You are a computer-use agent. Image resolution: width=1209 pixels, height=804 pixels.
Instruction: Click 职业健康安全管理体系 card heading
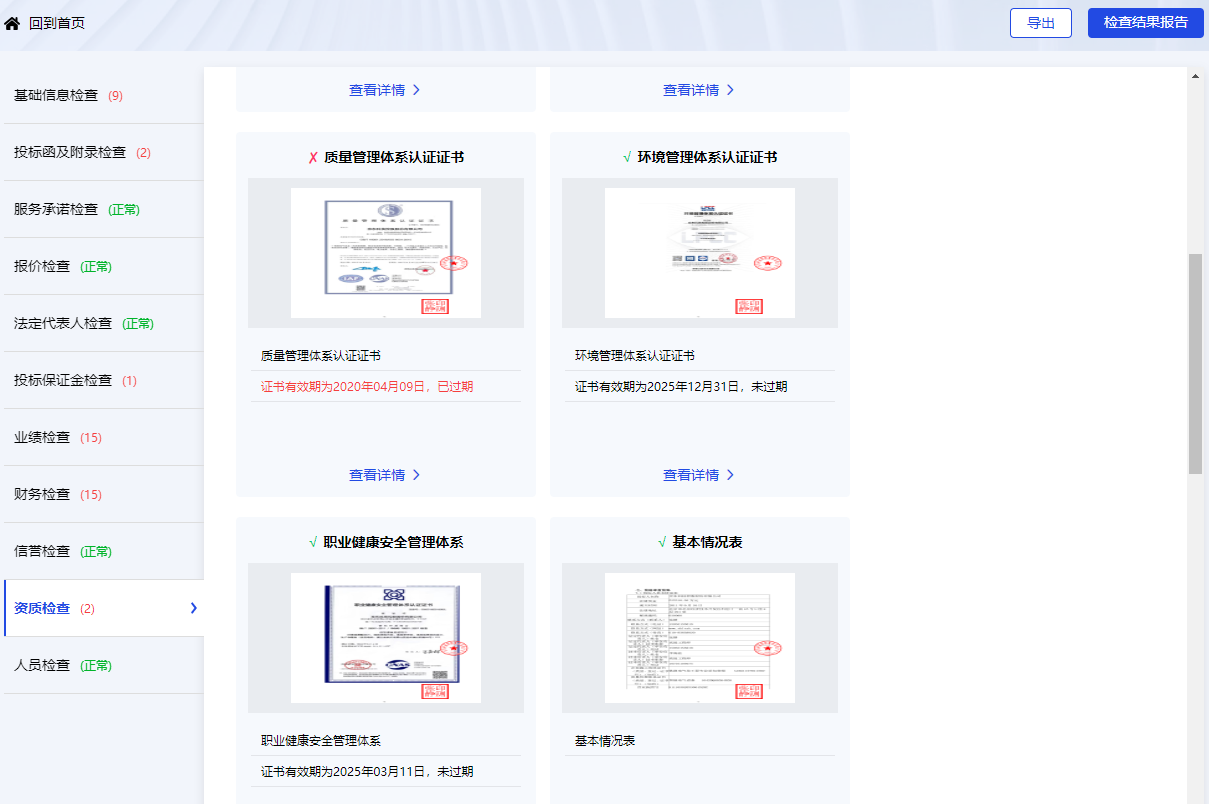(x=394, y=543)
